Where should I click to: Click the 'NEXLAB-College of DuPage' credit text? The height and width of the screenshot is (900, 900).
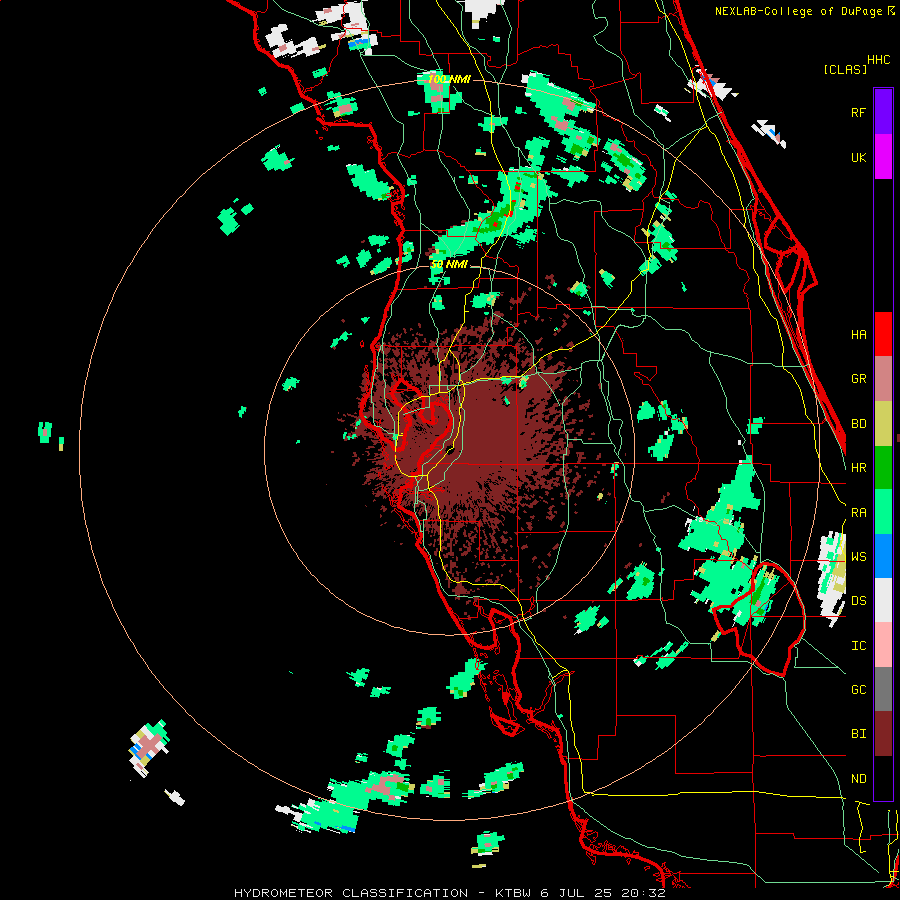pyautogui.click(x=798, y=11)
